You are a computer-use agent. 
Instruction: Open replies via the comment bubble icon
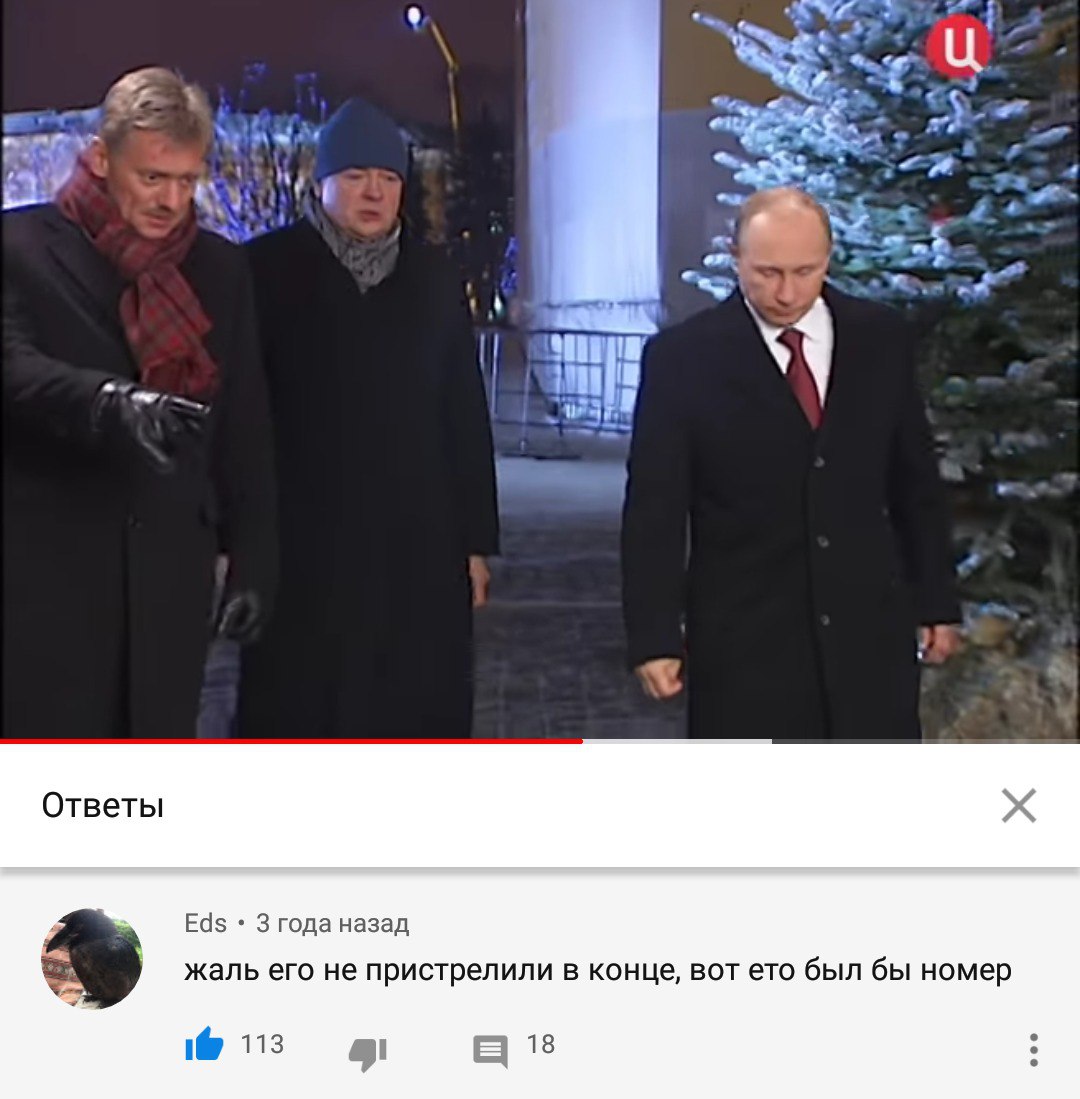click(490, 1051)
